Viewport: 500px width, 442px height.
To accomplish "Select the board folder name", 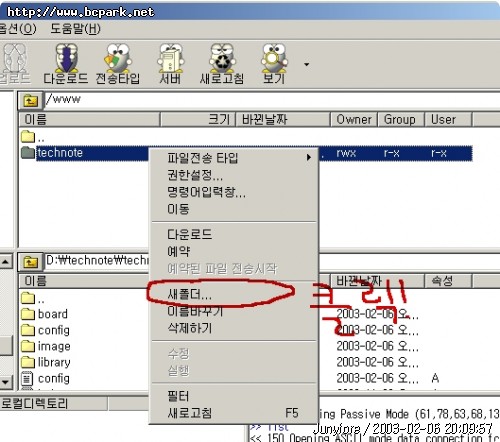I will coord(53,314).
